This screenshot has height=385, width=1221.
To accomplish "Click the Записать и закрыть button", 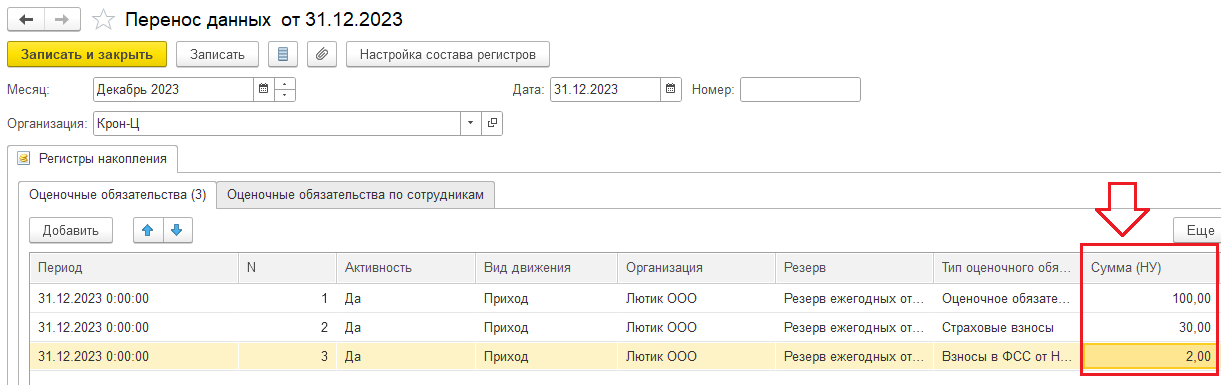I will pos(87,54).
